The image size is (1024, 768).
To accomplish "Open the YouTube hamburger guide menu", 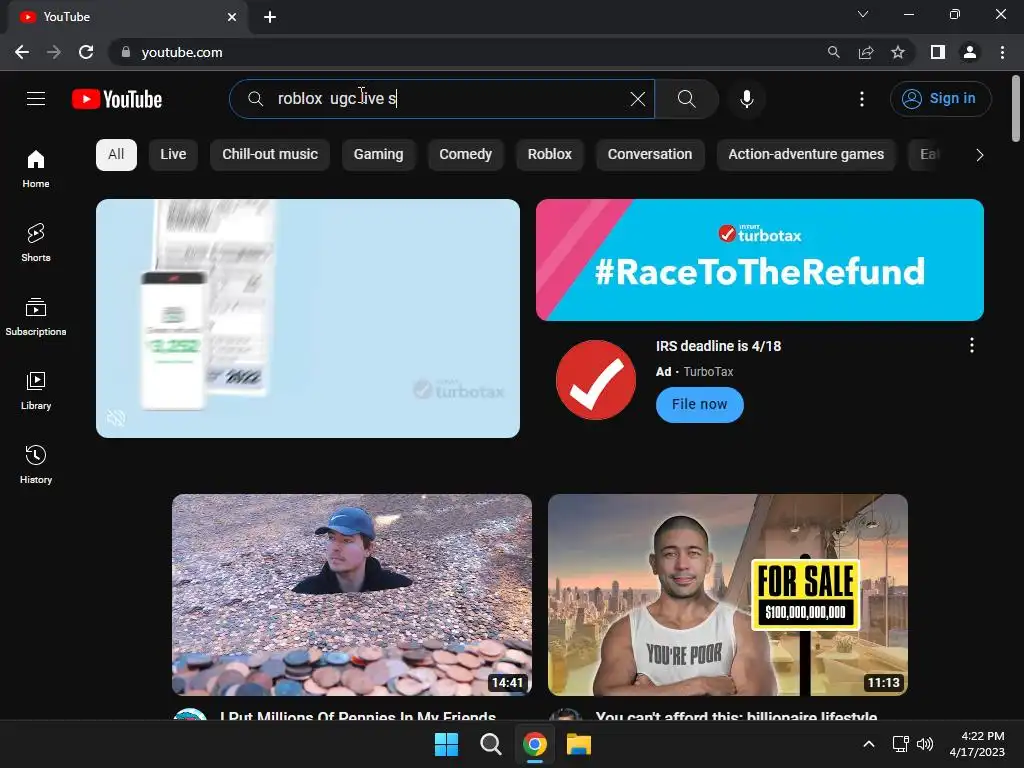I will tap(36, 99).
